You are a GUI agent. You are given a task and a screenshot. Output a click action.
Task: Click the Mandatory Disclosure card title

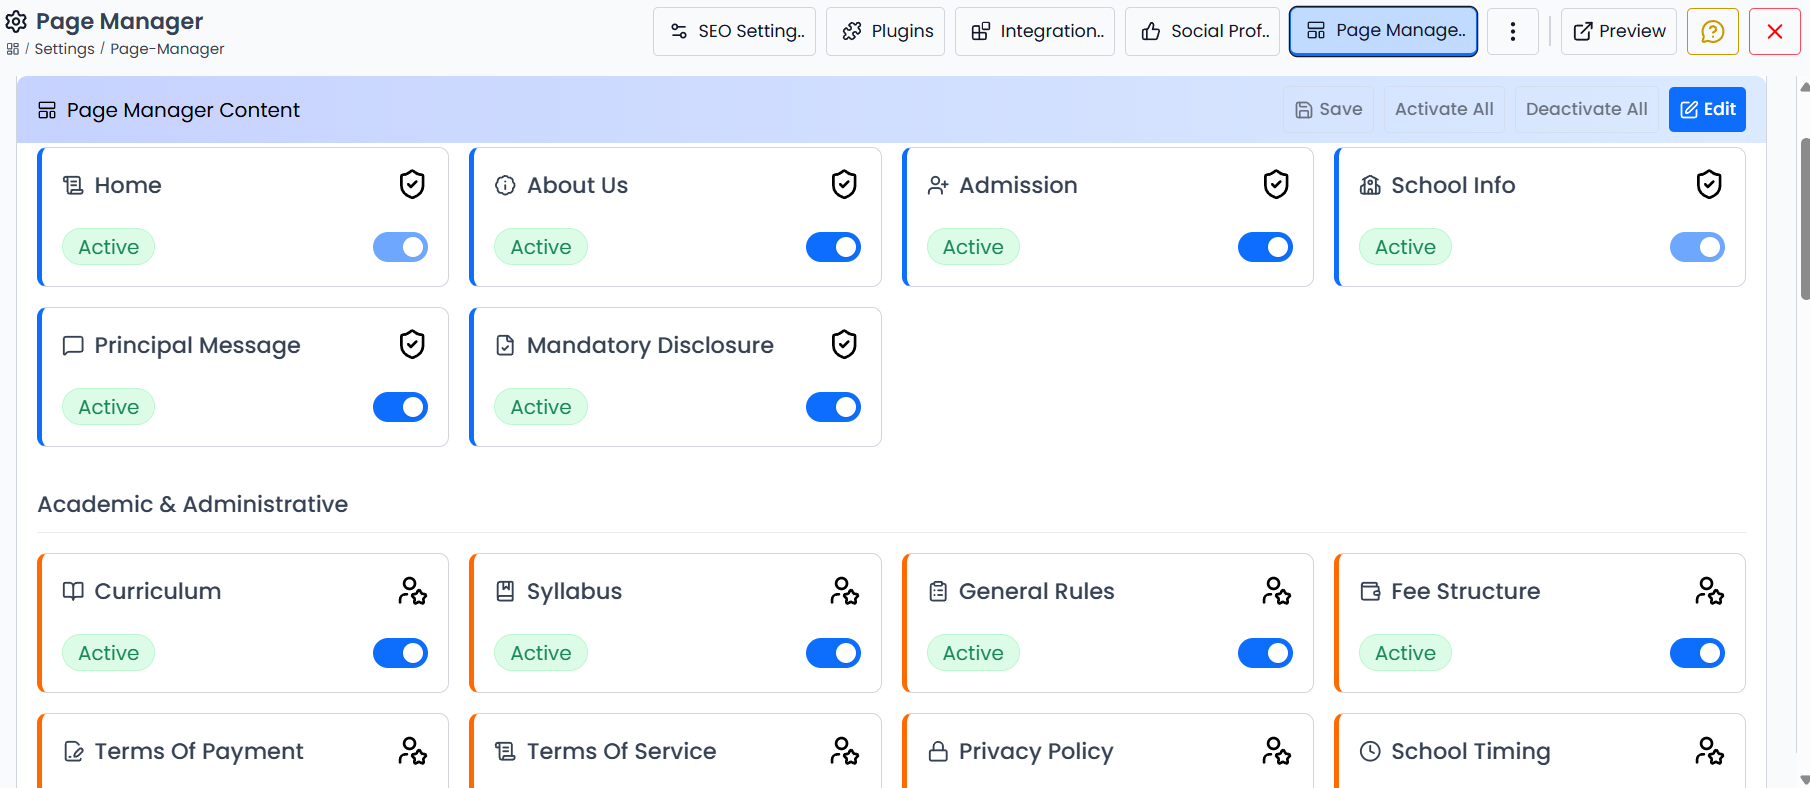coord(650,345)
